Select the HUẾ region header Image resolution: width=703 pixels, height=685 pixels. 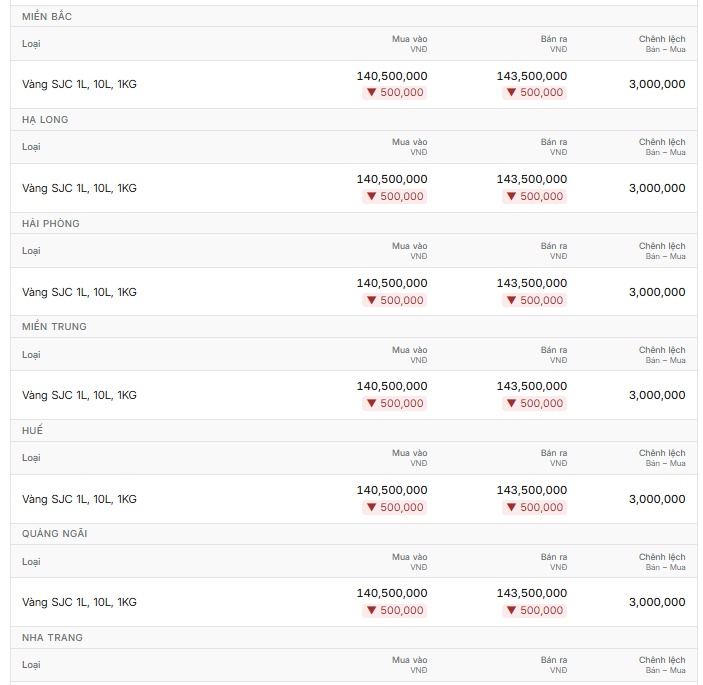click(x=32, y=430)
